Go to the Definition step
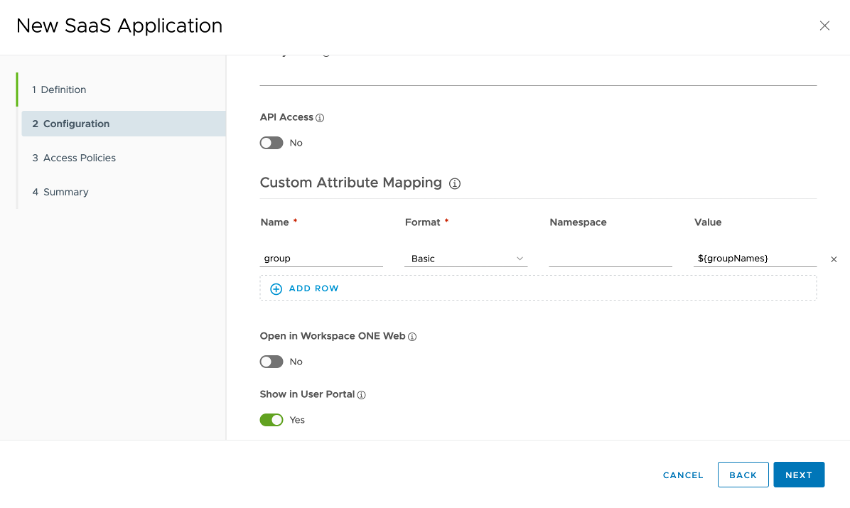Image resolution: width=850 pixels, height=508 pixels. [63, 90]
